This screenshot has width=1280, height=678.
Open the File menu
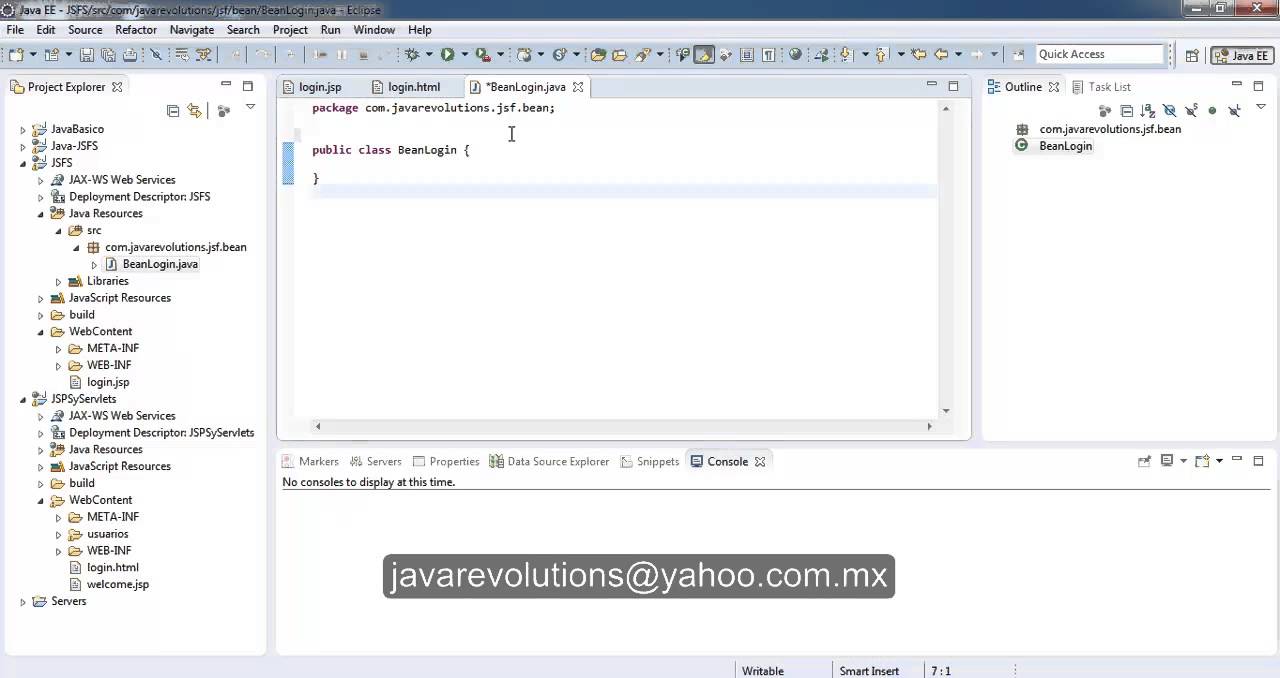(15, 30)
